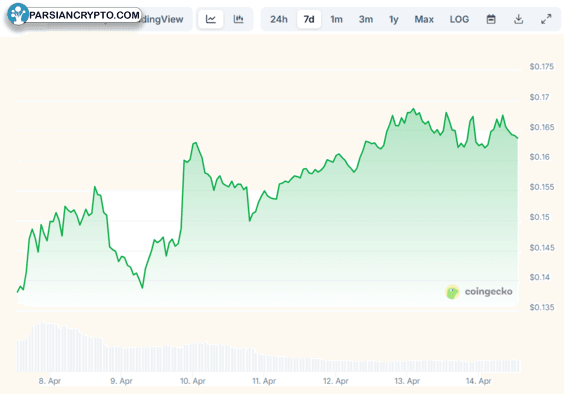
Task: Toggle the LOG scale option
Action: pos(459,19)
